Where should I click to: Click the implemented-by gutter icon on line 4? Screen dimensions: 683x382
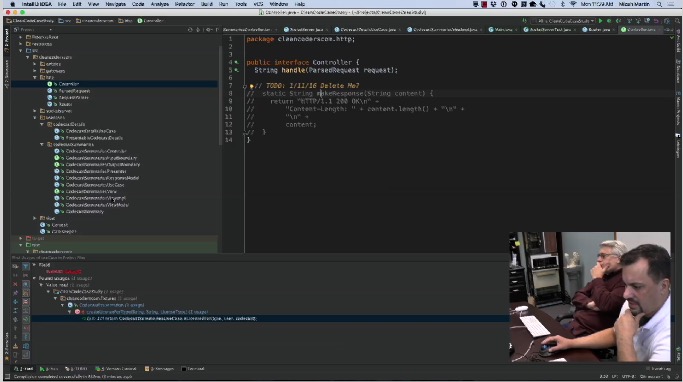(237, 62)
